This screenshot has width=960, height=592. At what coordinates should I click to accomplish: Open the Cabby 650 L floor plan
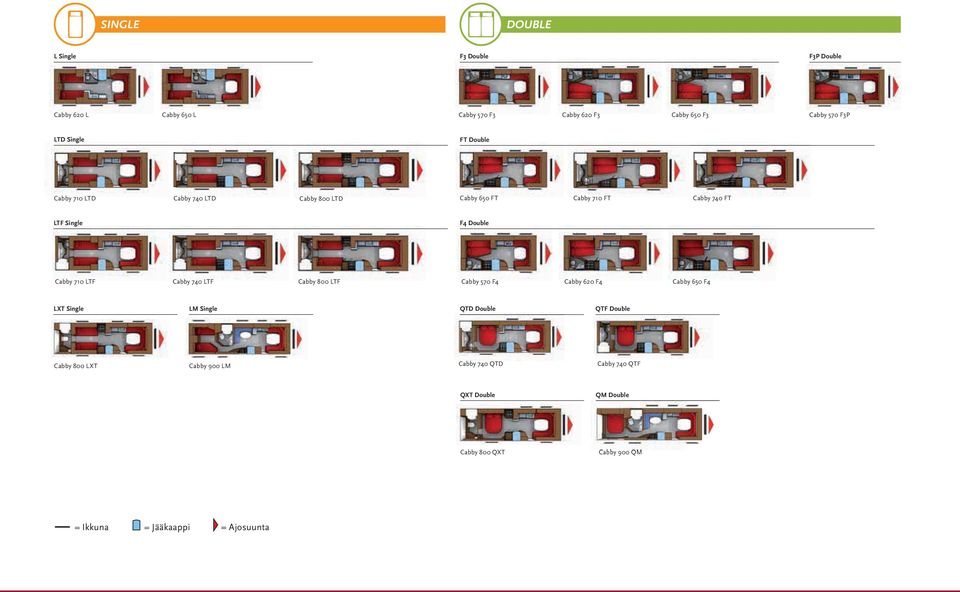tap(211, 86)
